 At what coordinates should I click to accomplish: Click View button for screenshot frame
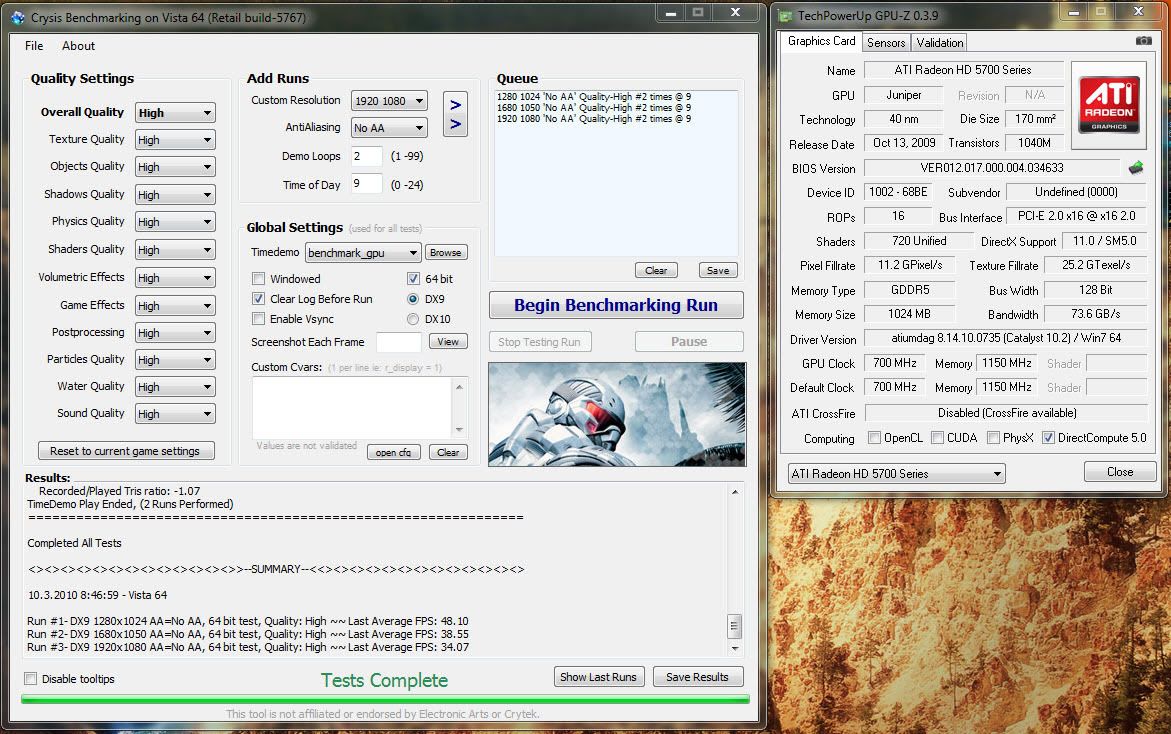point(448,341)
